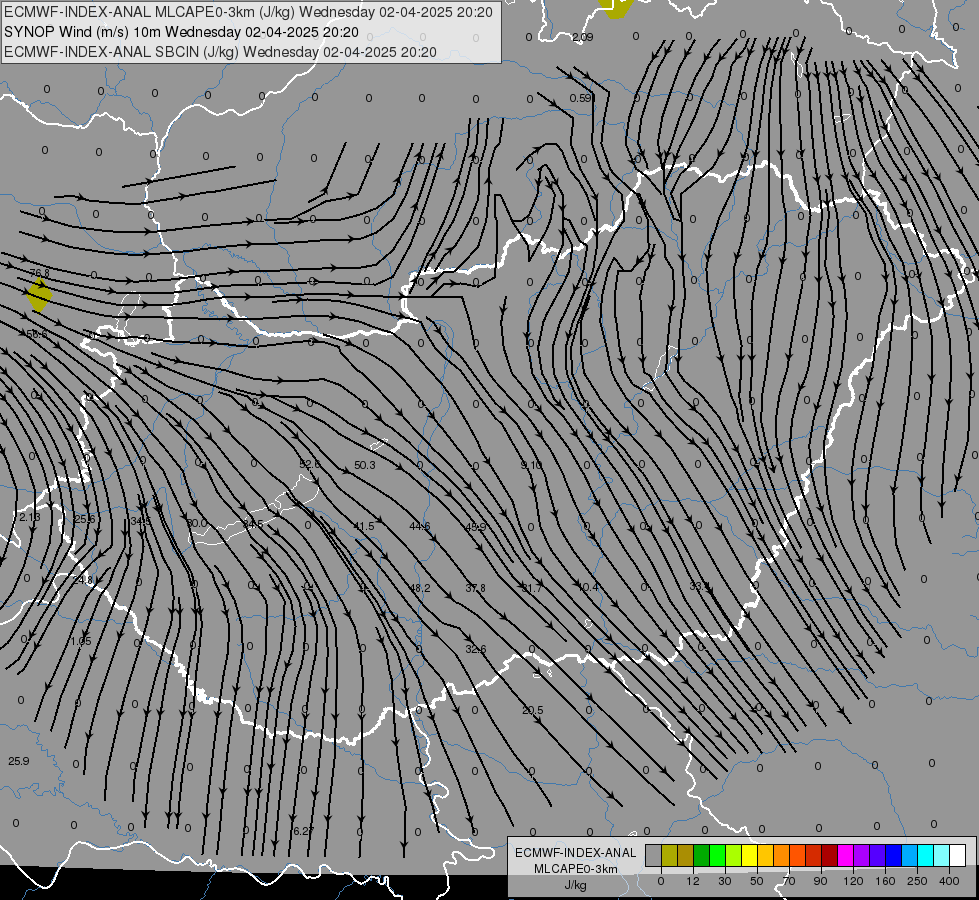979x900 pixels.
Task: Select the pure yellow legend swatch
Action: click(x=749, y=855)
